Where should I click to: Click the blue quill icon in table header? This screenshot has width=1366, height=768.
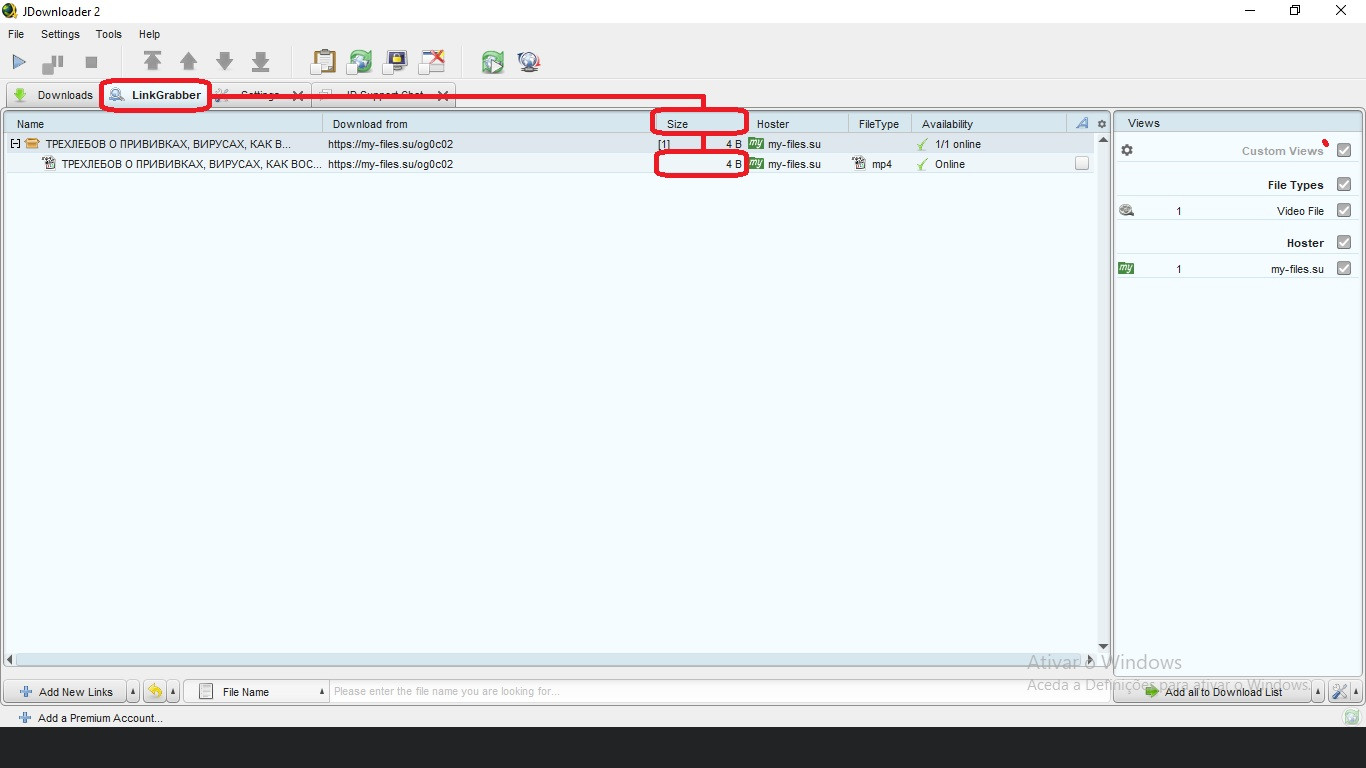click(x=1082, y=123)
